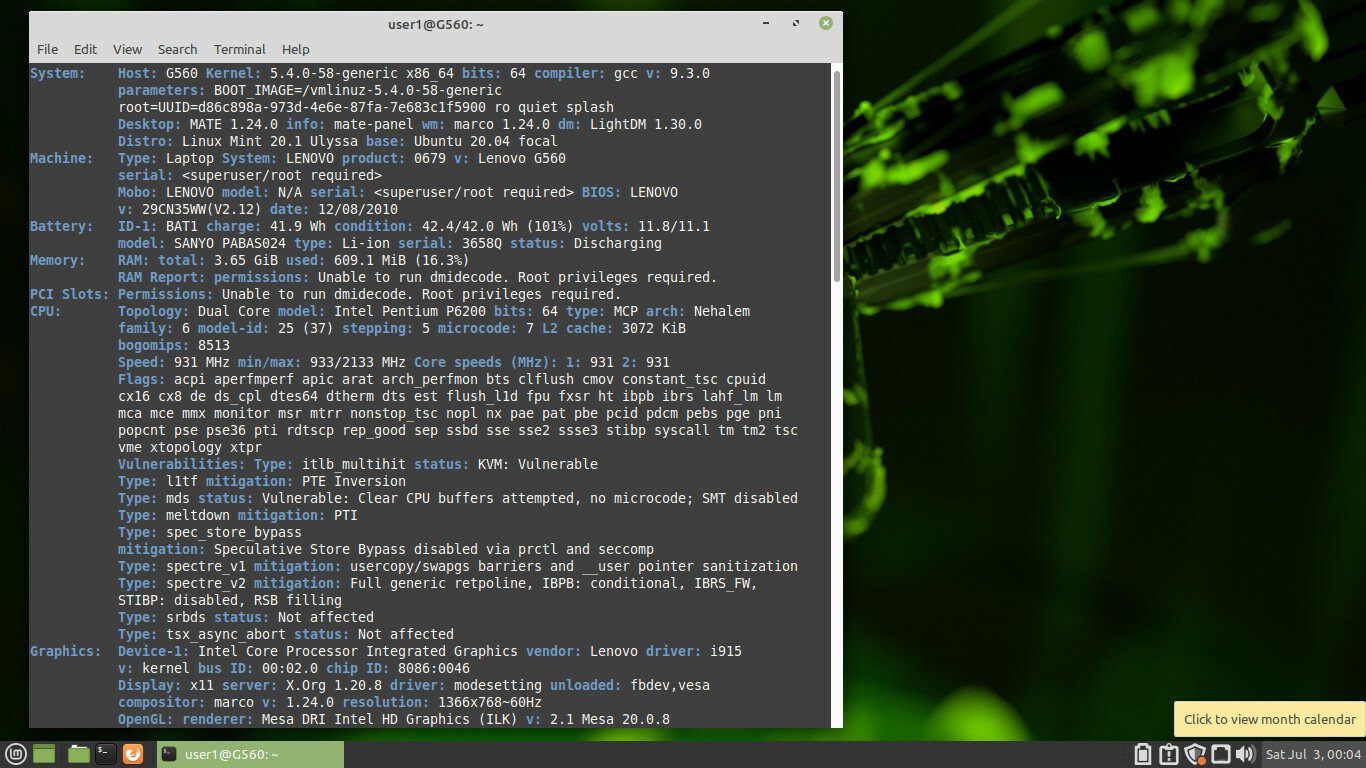Click the volume speaker tray icon

point(1245,754)
